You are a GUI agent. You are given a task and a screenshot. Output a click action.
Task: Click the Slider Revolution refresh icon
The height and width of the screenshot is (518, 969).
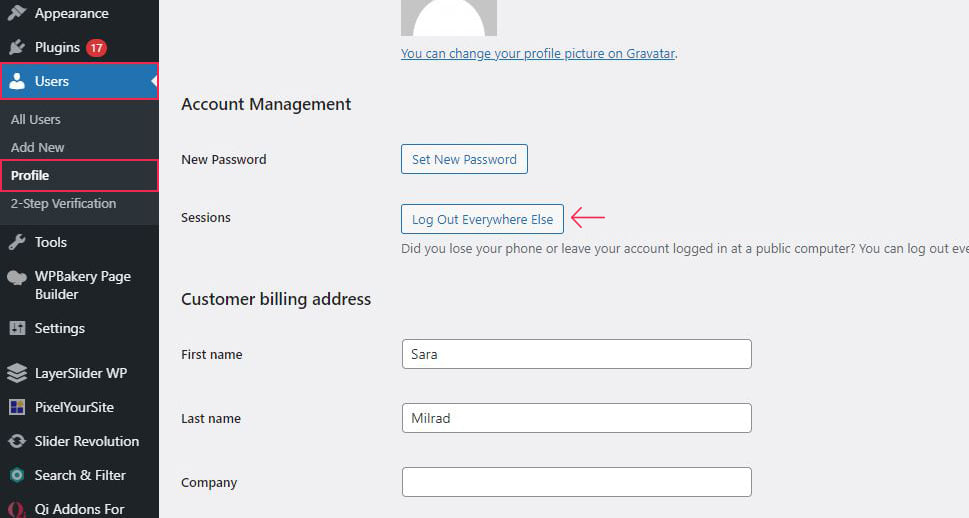click(x=17, y=441)
